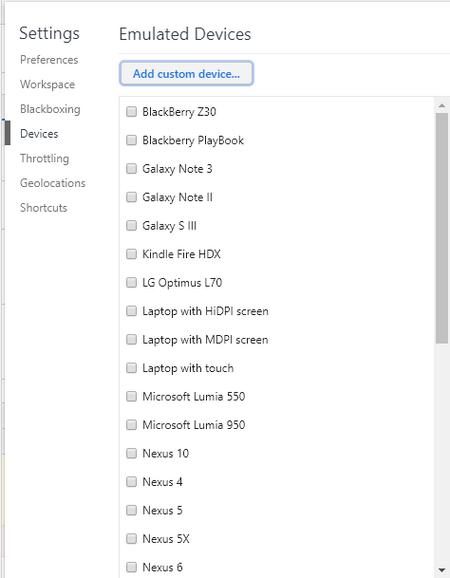Viewport: 450px width, 578px height.
Task: Check the Blackberry PlayBook device
Action: [x=131, y=140]
